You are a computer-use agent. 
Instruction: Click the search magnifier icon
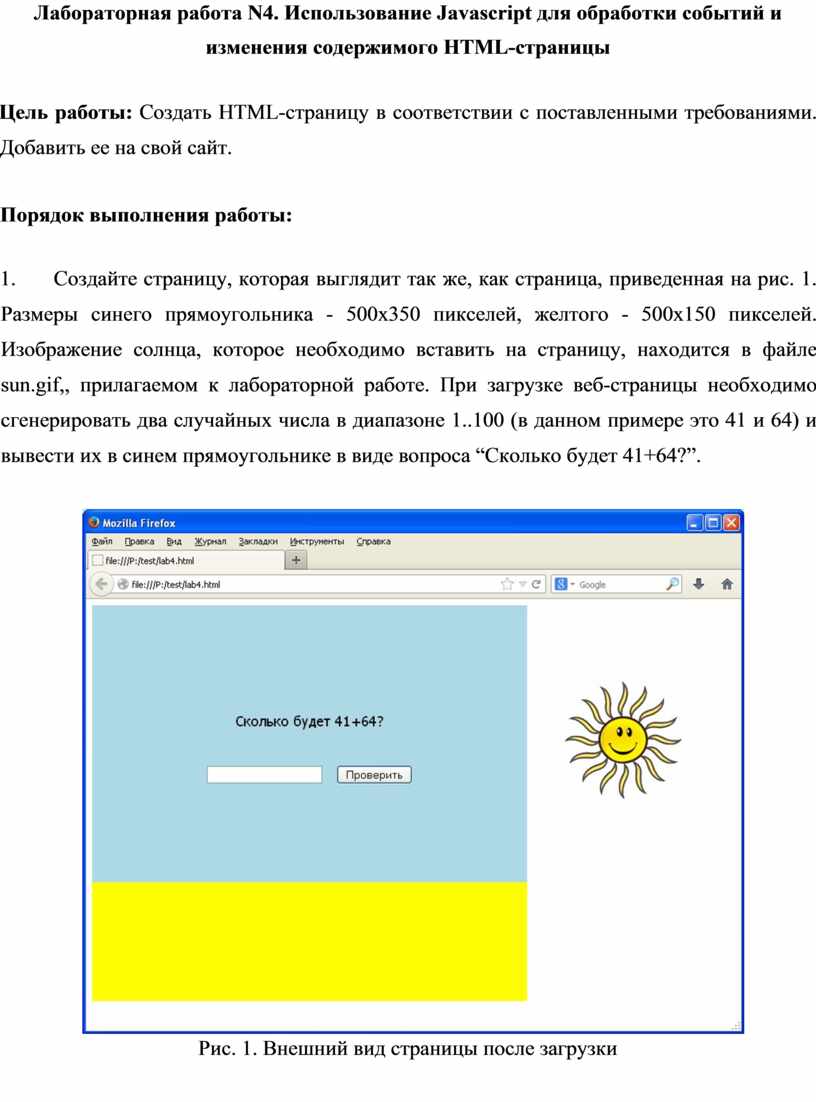pyautogui.click(x=673, y=584)
